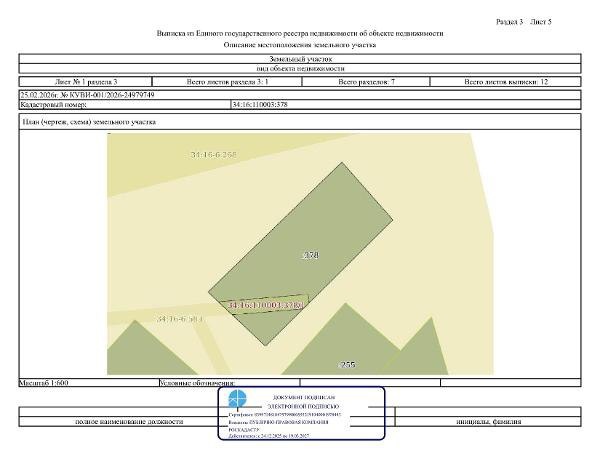Select 'ЭЛЕКТРОННОЙ ПОДПИСЬЮ' stamp line

(x=303, y=406)
